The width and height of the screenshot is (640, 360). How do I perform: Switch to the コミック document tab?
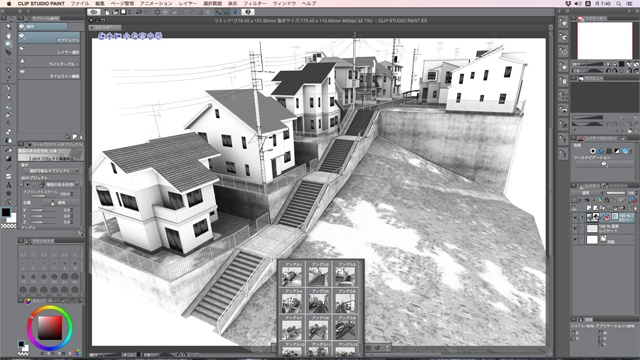(105, 28)
